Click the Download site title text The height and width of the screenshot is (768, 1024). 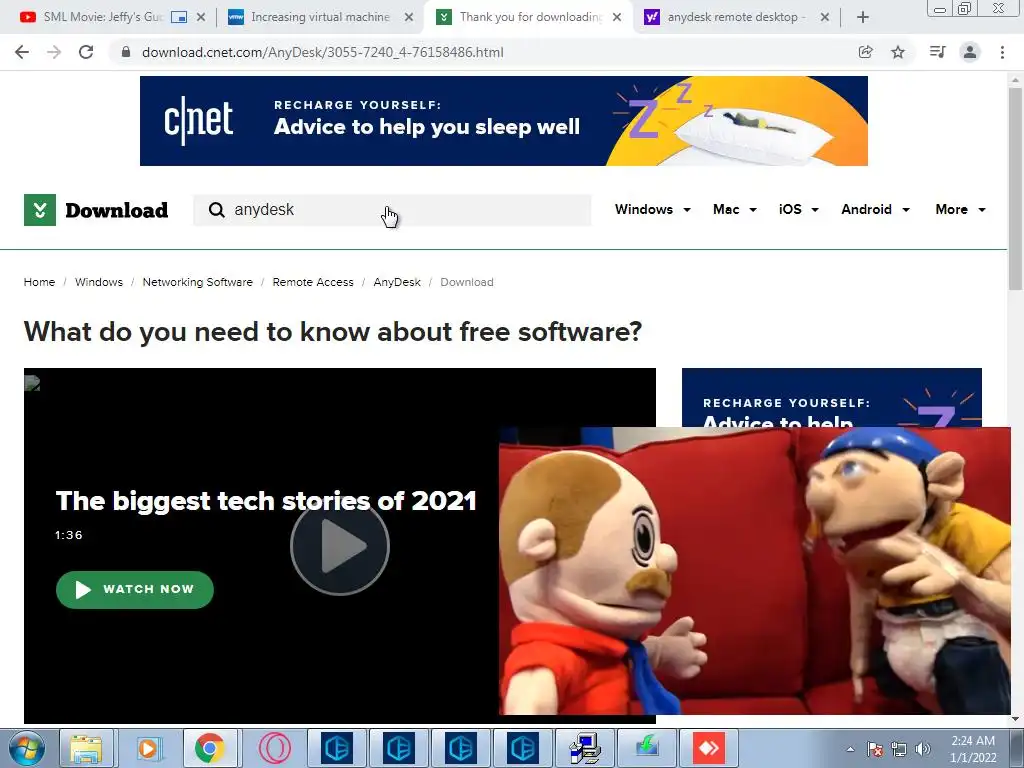(116, 210)
